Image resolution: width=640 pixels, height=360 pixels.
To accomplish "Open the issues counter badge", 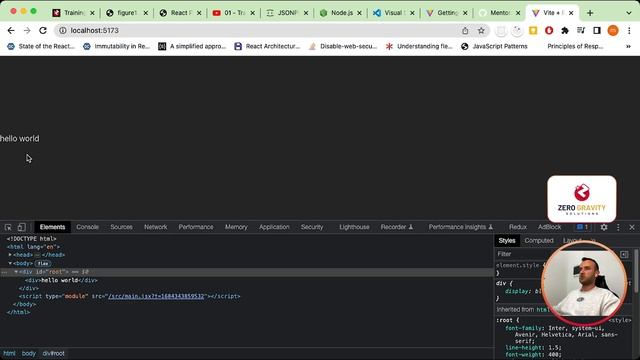I will 582,227.
